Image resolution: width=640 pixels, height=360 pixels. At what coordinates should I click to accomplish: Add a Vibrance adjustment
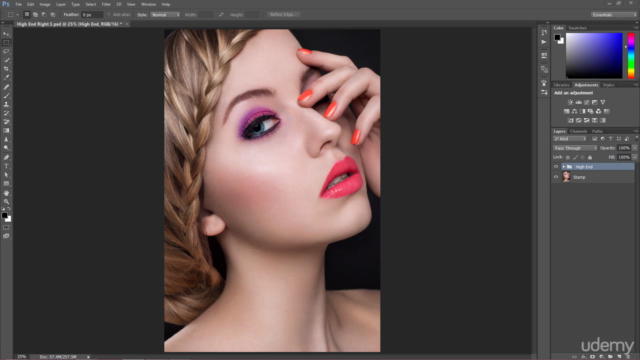coord(603,102)
